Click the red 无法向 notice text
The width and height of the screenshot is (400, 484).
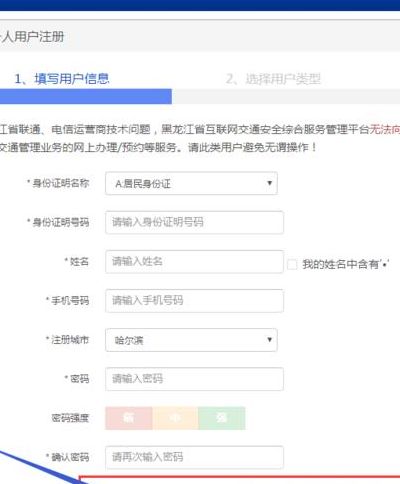[x=385, y=129]
